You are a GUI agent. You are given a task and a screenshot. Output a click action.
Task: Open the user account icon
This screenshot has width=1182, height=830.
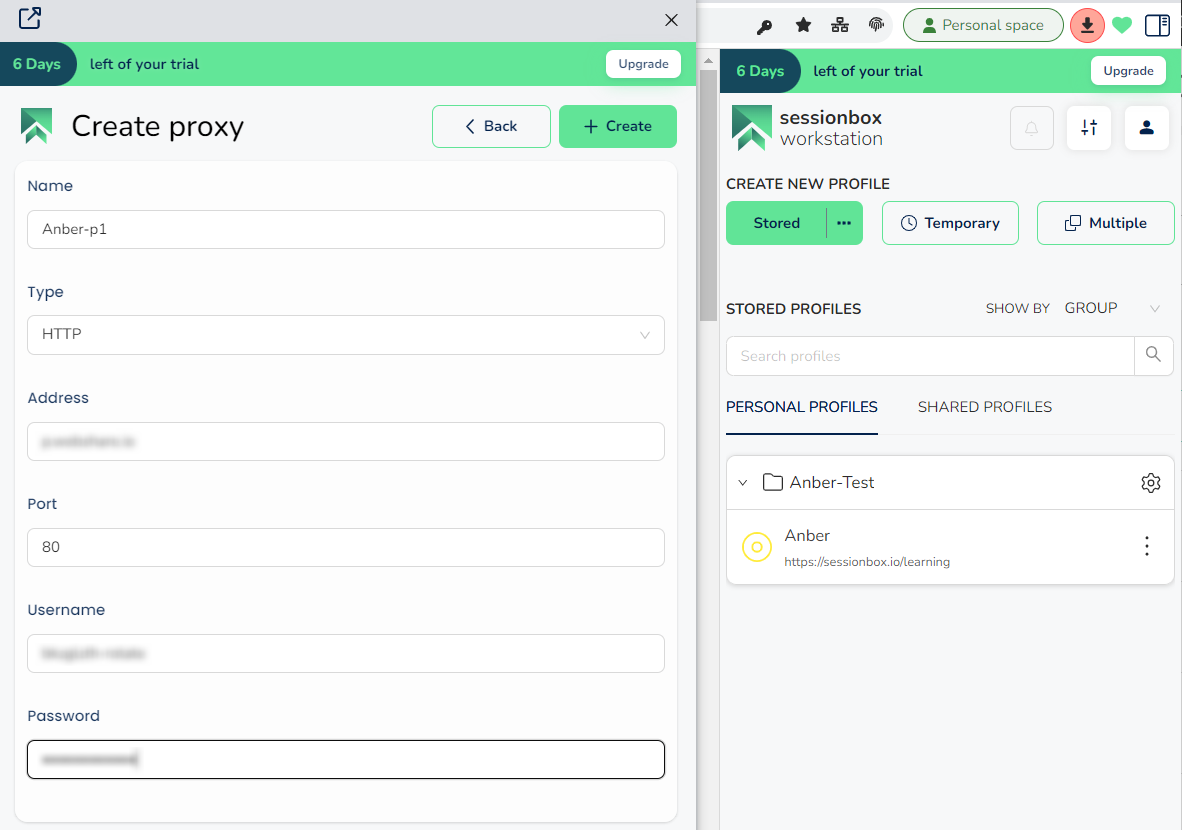click(x=1147, y=128)
